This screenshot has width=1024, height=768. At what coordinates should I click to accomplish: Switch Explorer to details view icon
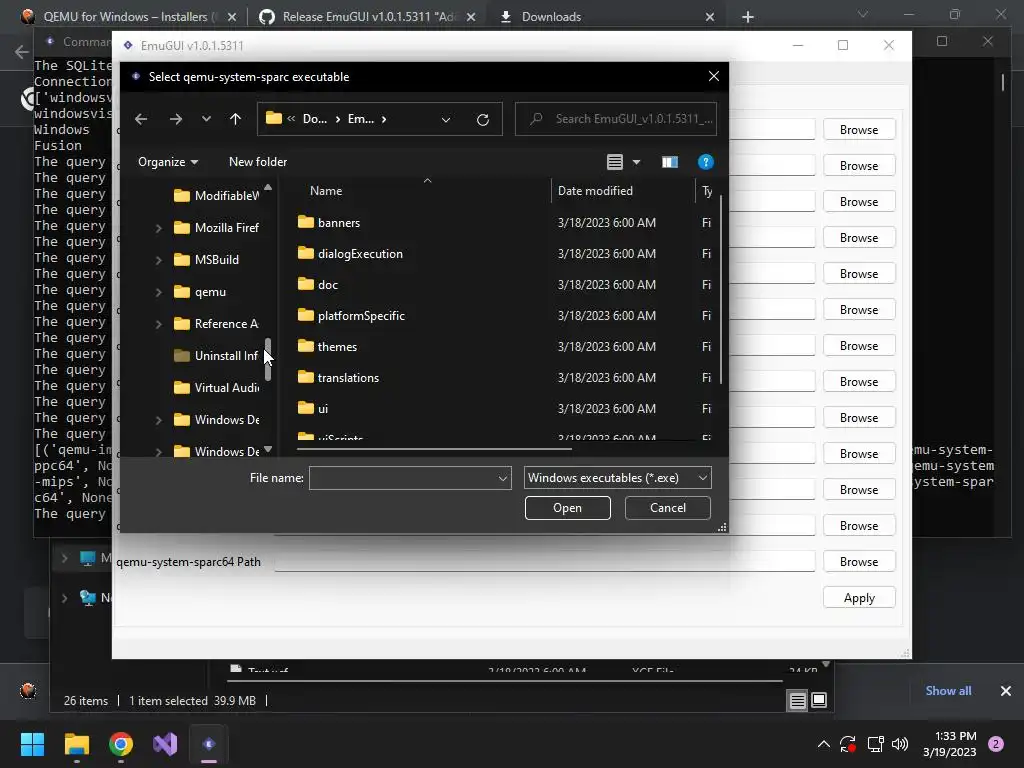797,701
